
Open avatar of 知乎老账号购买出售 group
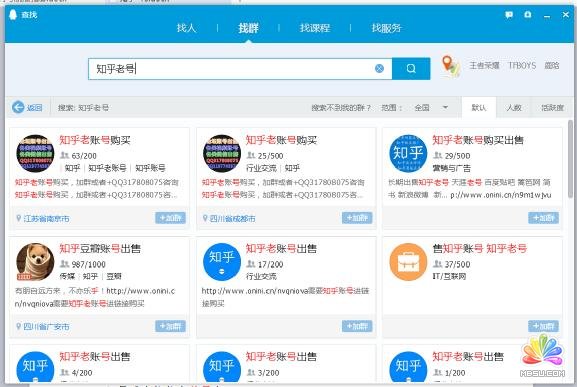tap(408, 153)
